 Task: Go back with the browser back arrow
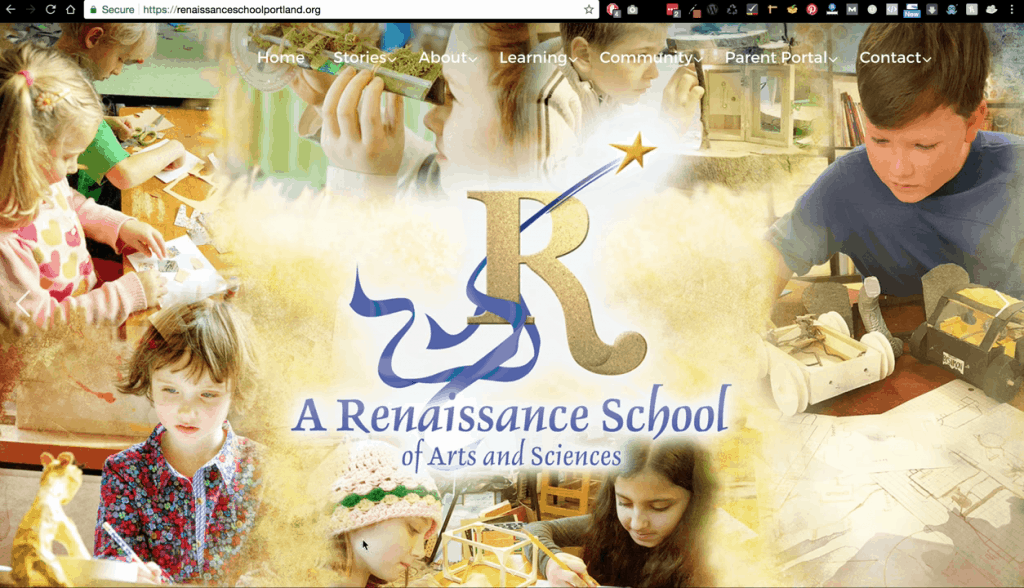(10, 9)
